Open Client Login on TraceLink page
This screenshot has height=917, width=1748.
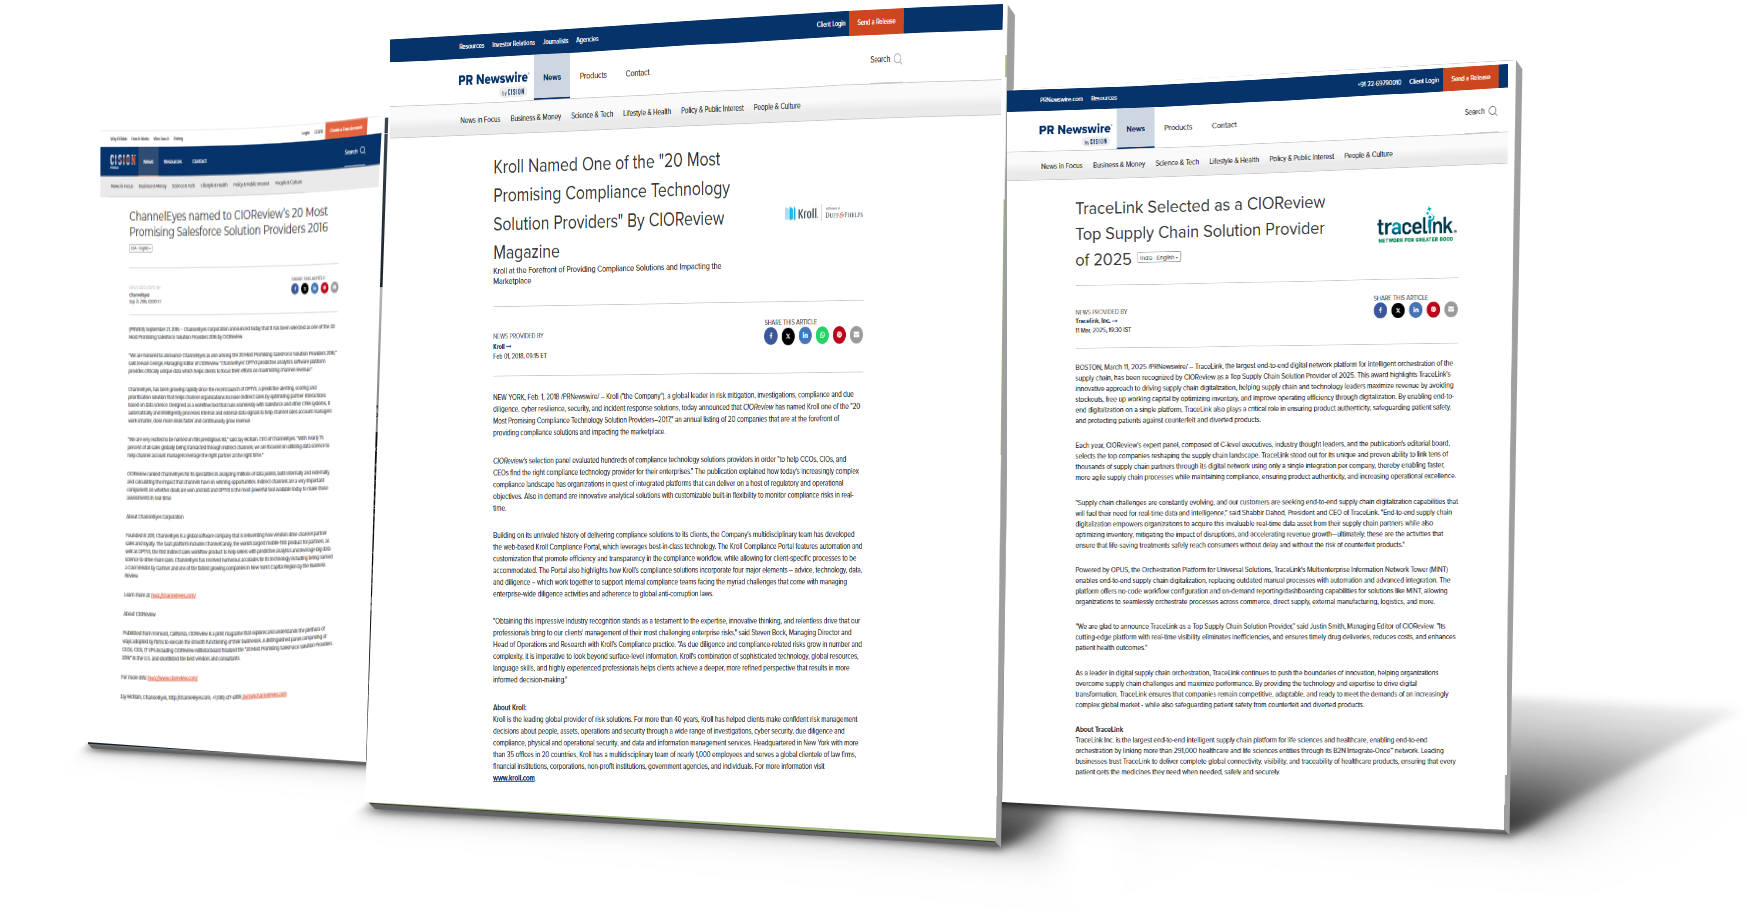pos(1424,81)
